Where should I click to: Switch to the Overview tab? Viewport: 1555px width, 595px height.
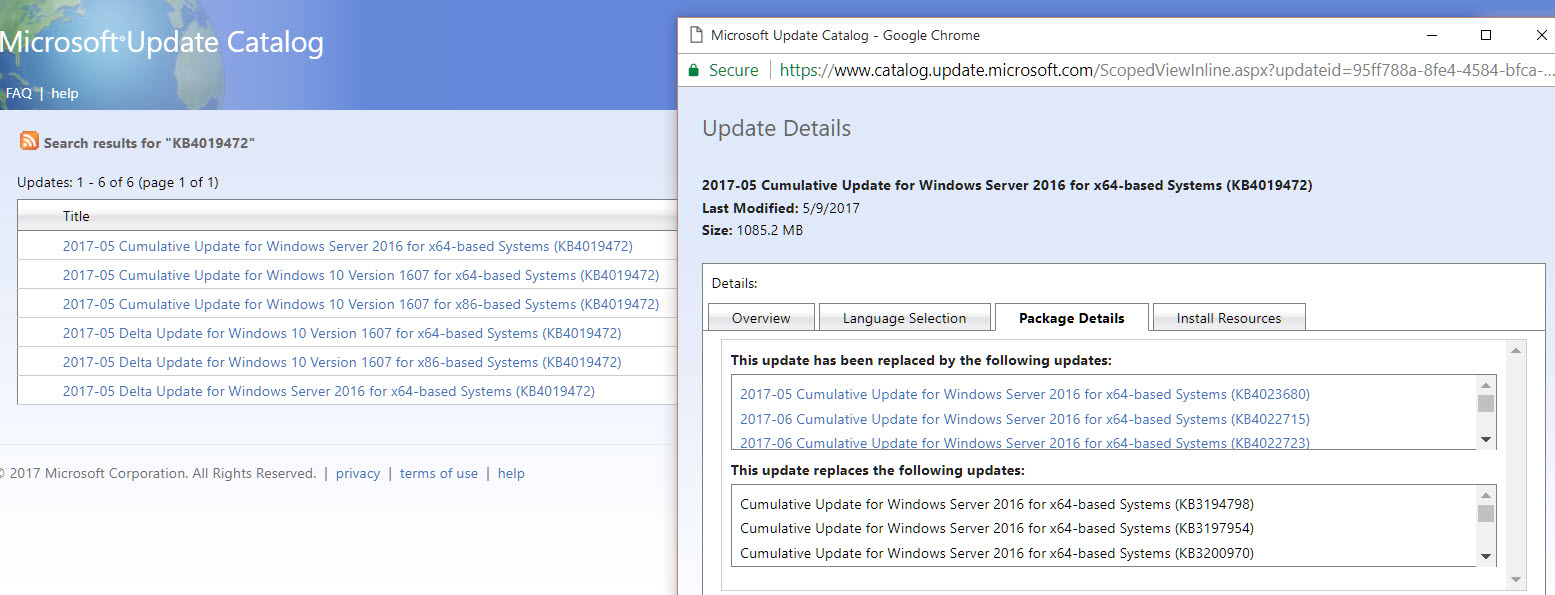(761, 318)
